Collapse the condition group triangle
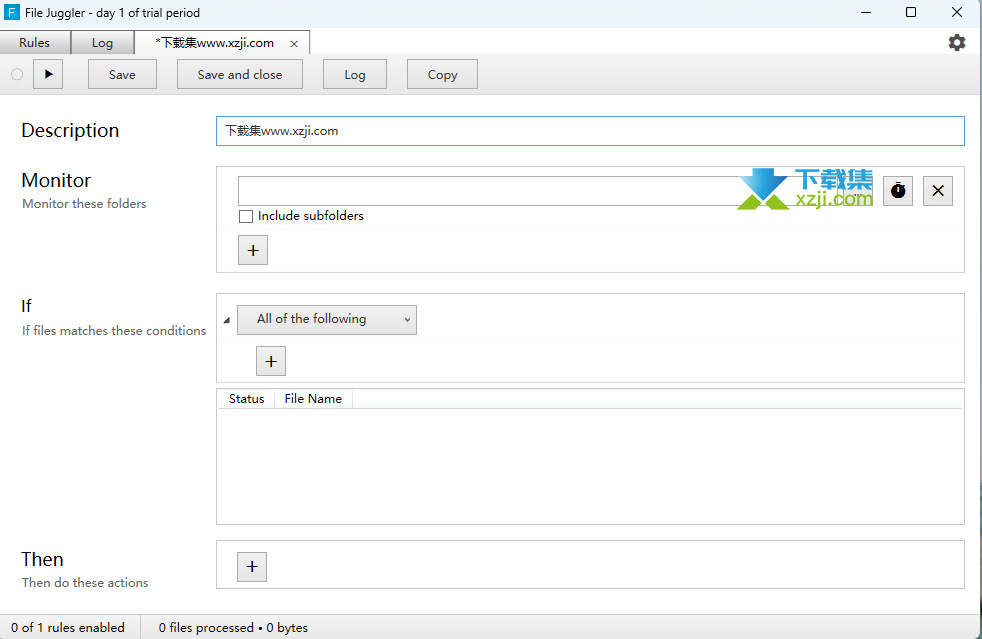Viewport: 982px width, 639px height. click(227, 320)
